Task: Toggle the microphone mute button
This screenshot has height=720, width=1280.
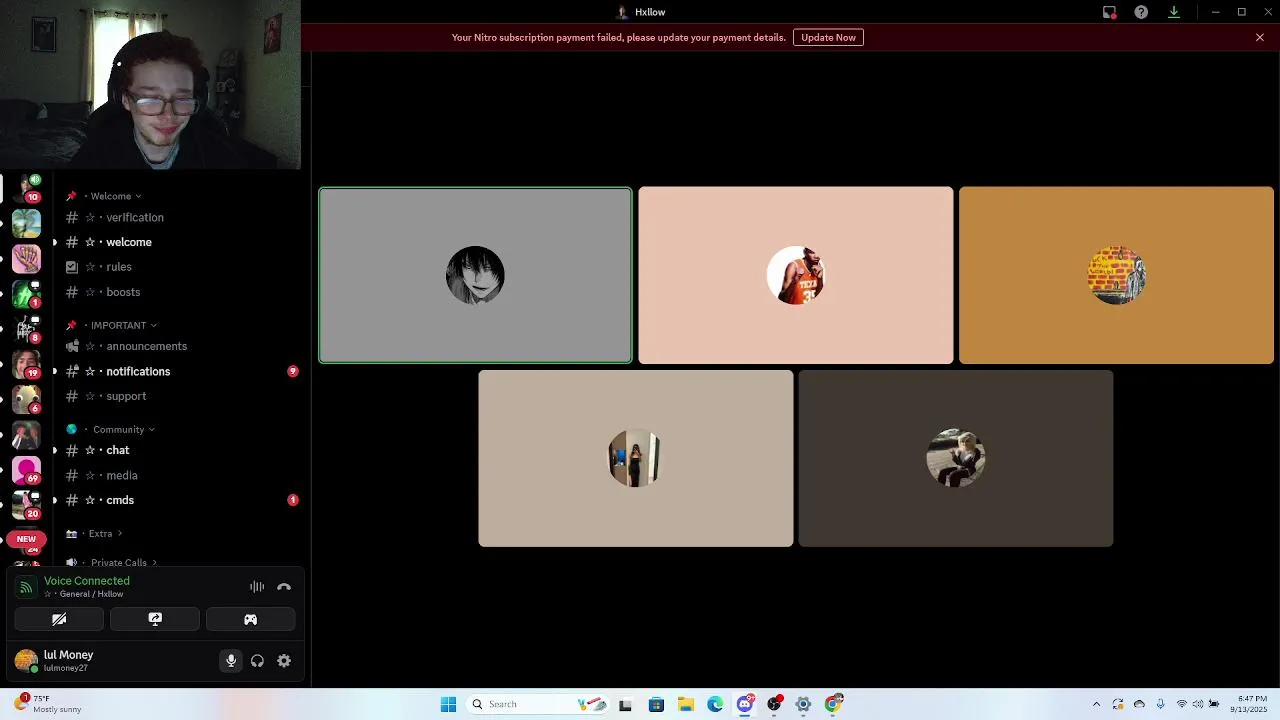Action: click(231, 660)
